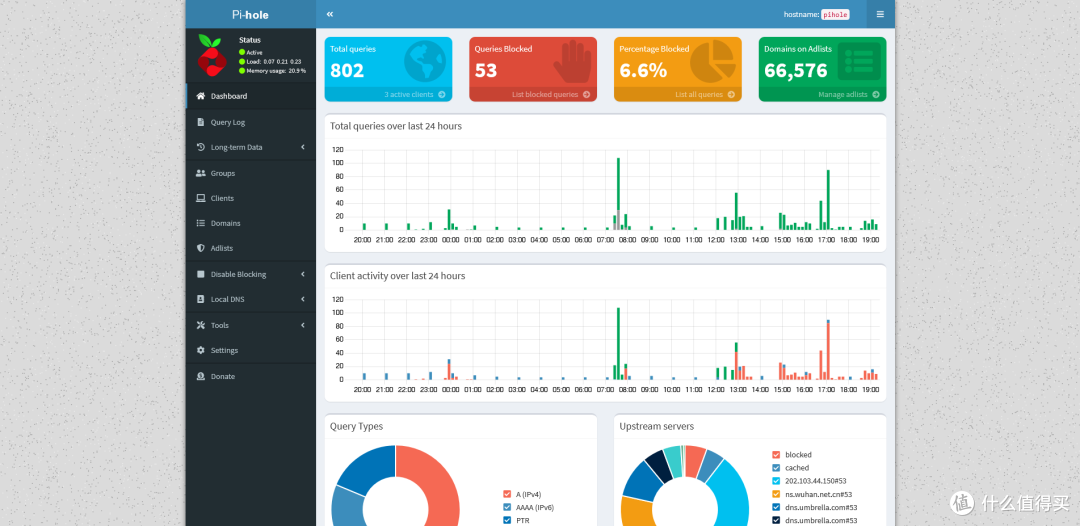Click the Load status line
Image resolution: width=1080 pixels, height=526 pixels.
coord(269,61)
